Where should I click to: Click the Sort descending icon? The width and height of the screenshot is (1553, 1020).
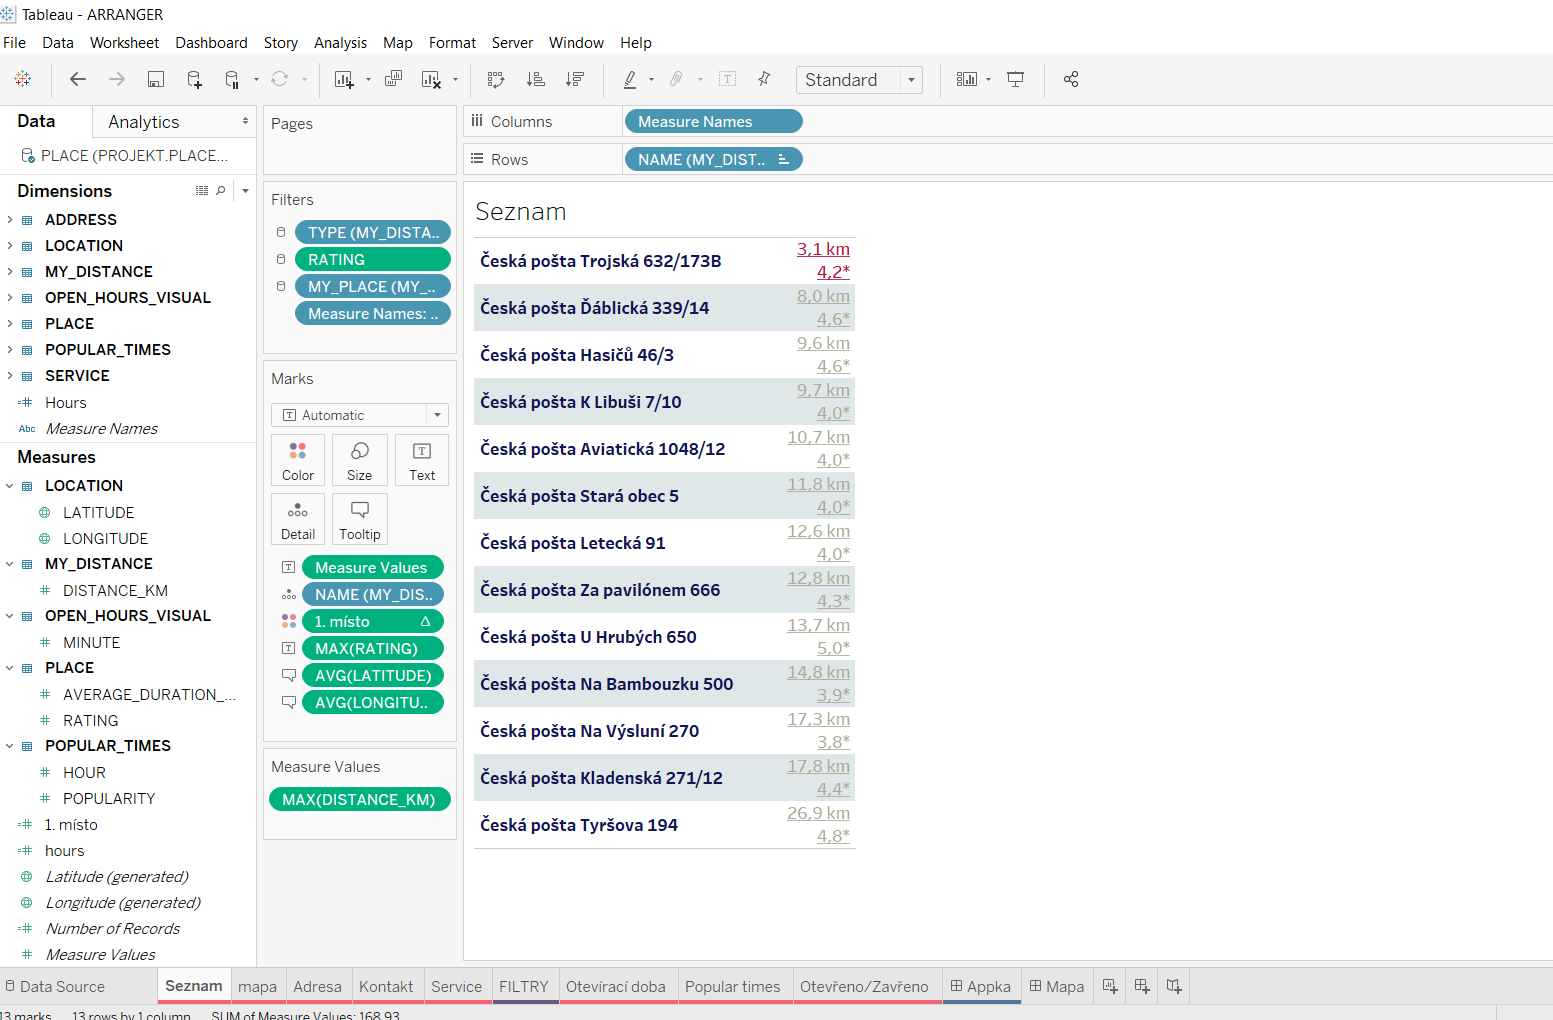tap(575, 79)
